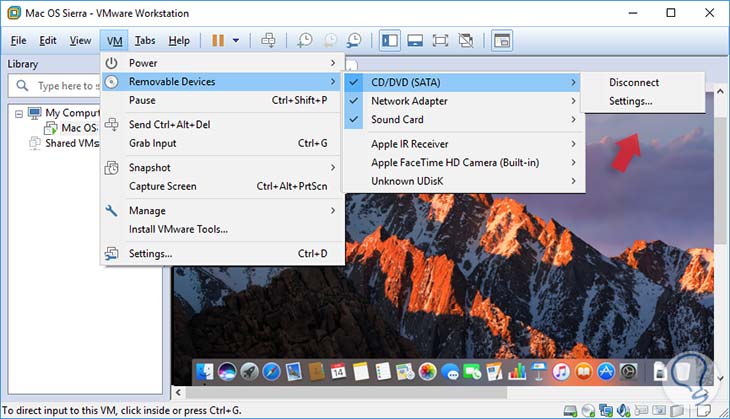Open Safari from the dock

271,372
